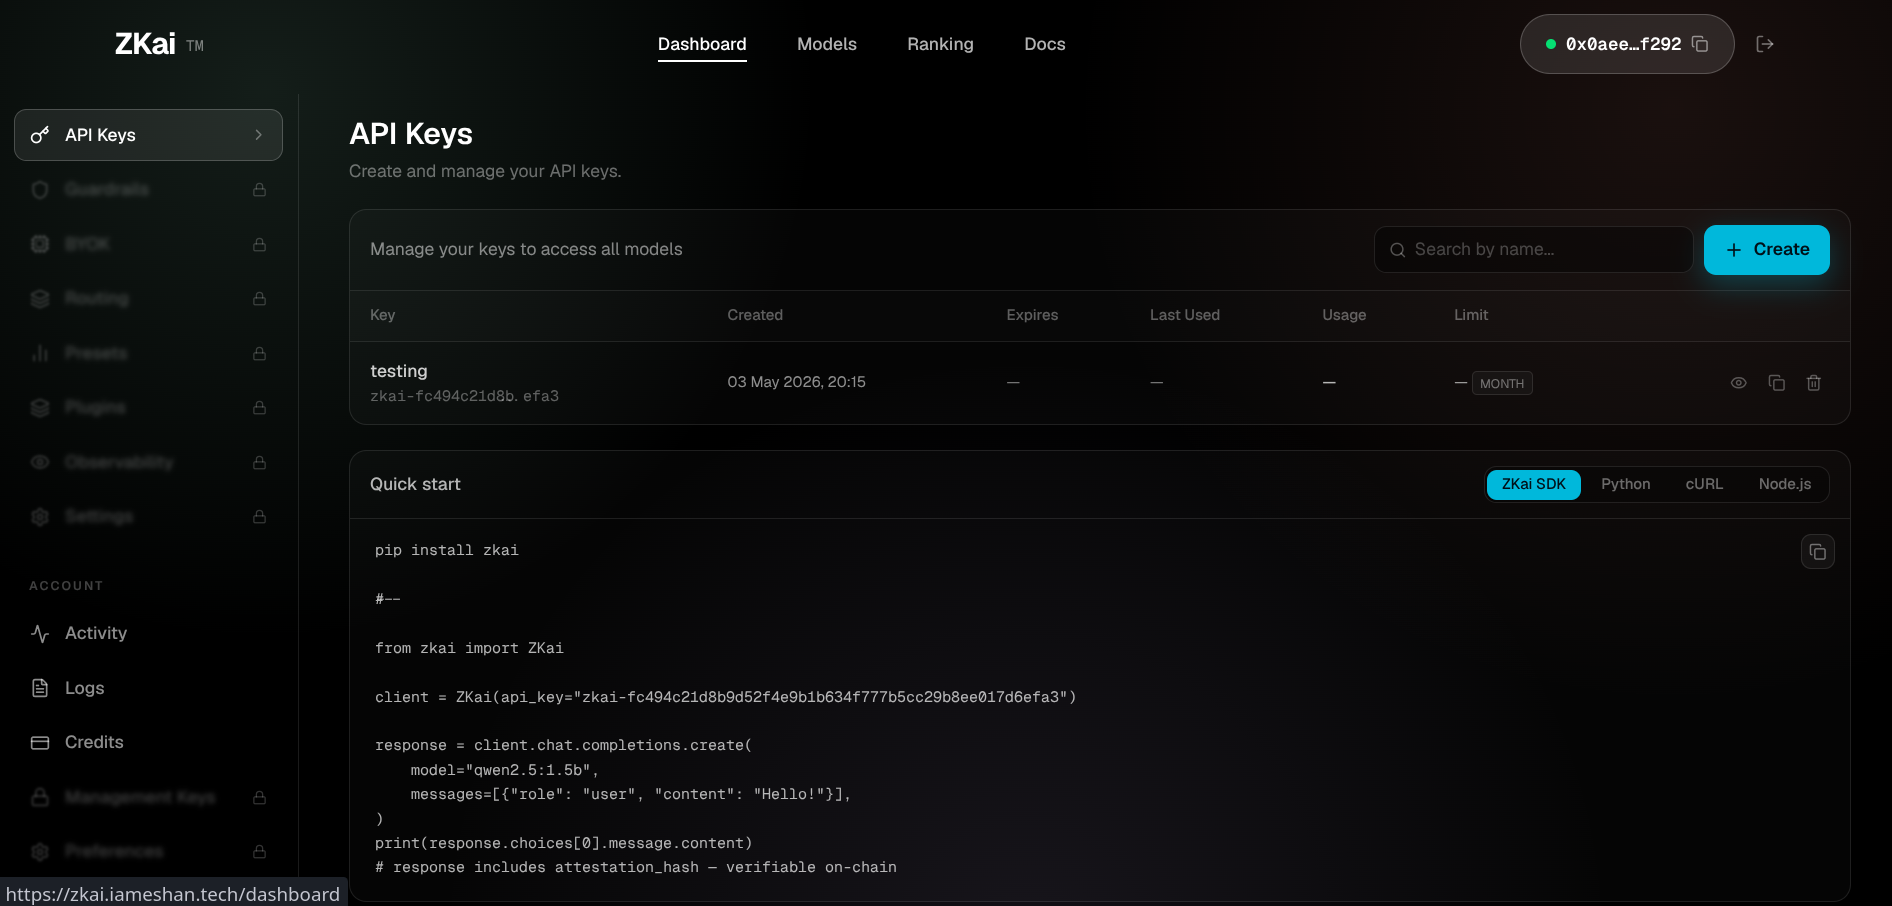Click the key icon beside API Keys
The image size is (1892, 906).
[x=40, y=135]
